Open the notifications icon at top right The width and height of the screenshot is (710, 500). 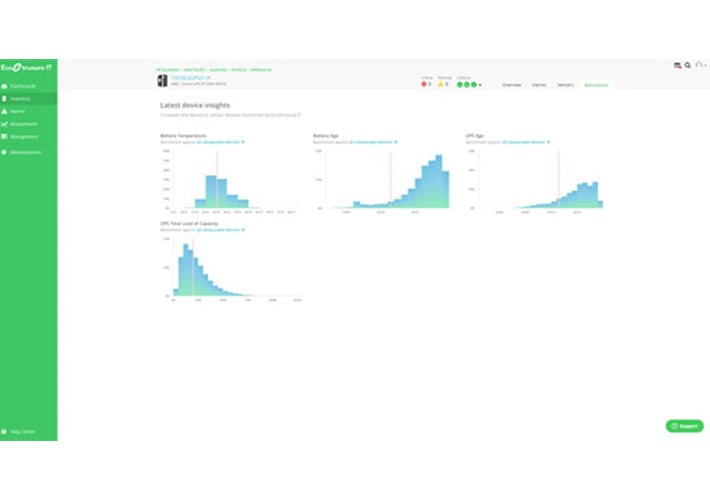(677, 65)
